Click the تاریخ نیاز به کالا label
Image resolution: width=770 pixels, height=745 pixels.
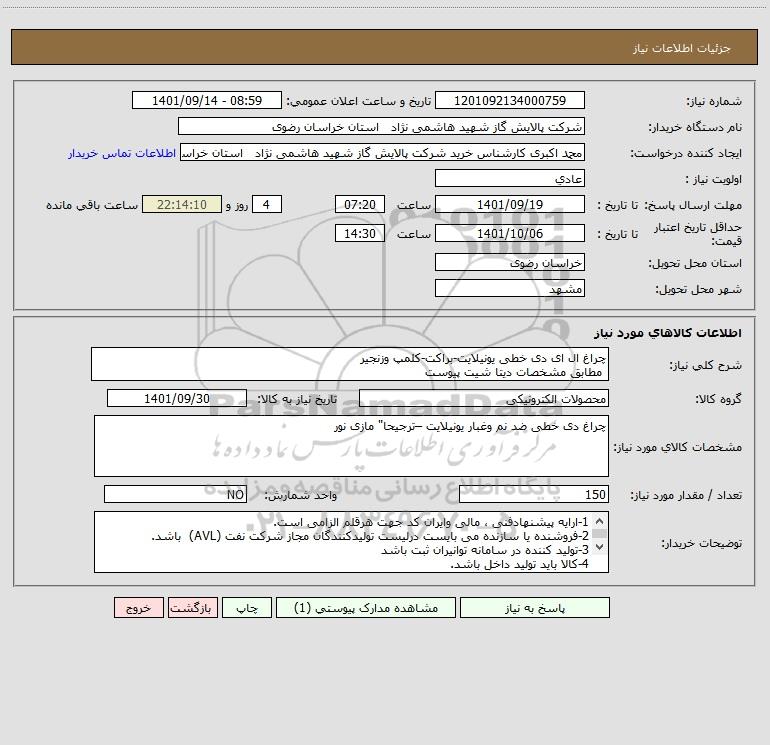pos(298,399)
